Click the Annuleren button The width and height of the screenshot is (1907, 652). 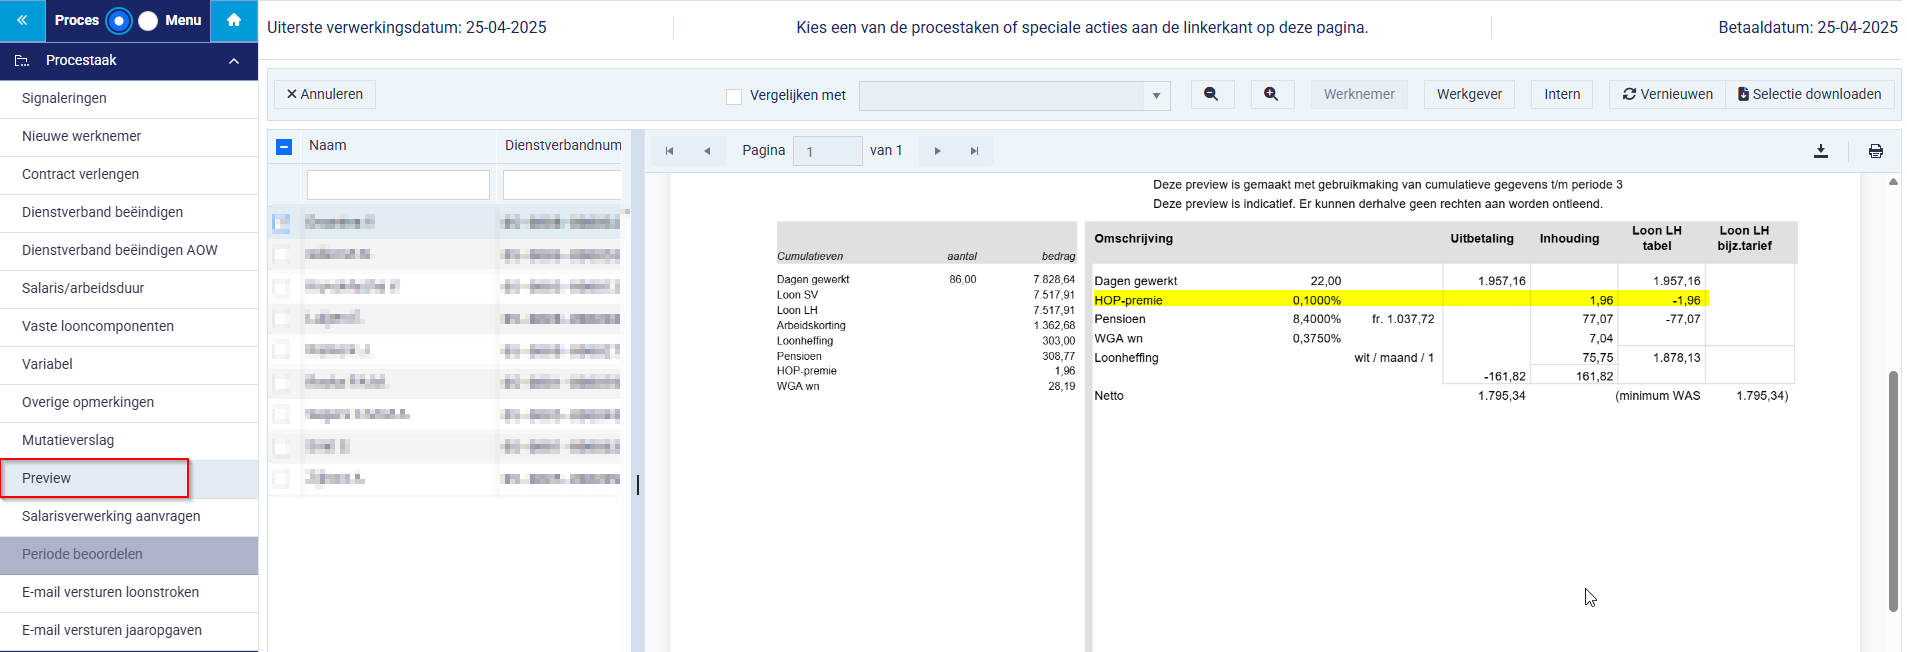pyautogui.click(x=325, y=94)
